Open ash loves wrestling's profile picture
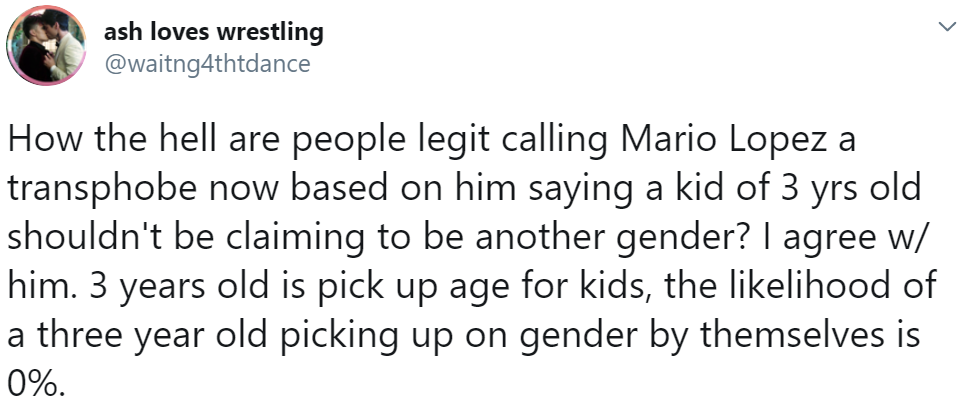Image resolution: width=963 pixels, height=412 pixels. click(x=45, y=46)
